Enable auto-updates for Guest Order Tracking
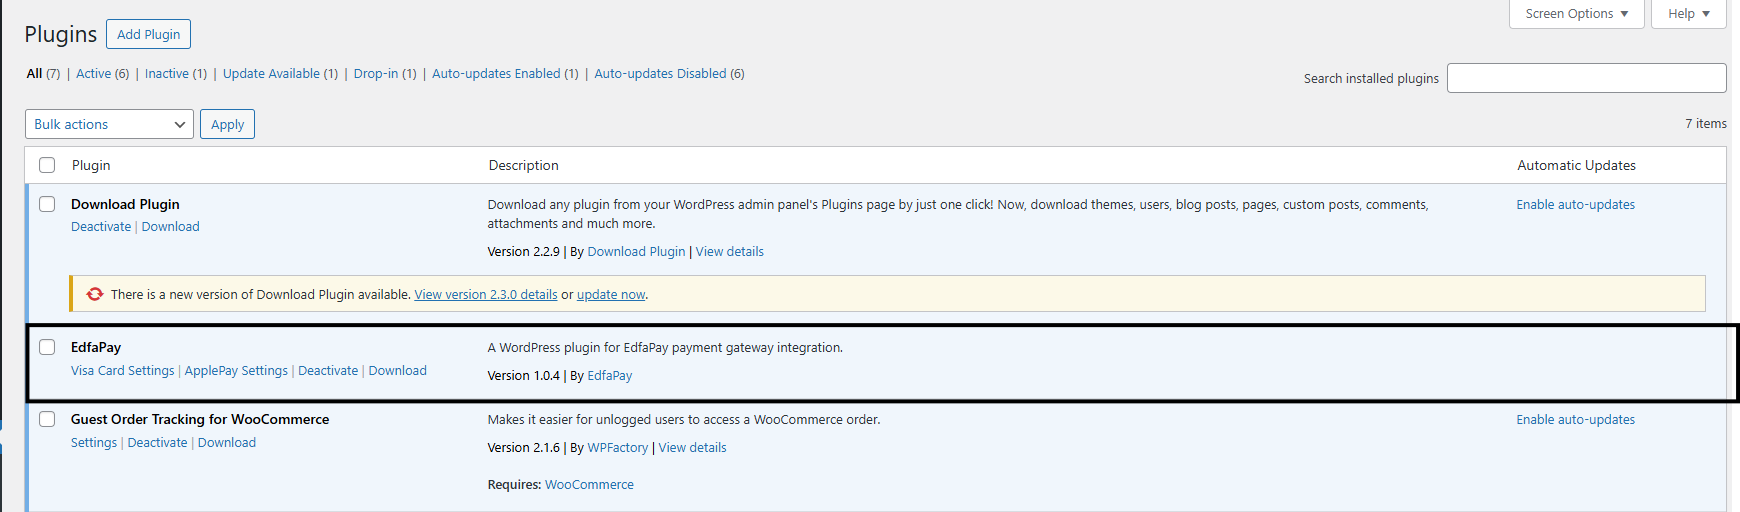The height and width of the screenshot is (512, 1740). 1576,419
